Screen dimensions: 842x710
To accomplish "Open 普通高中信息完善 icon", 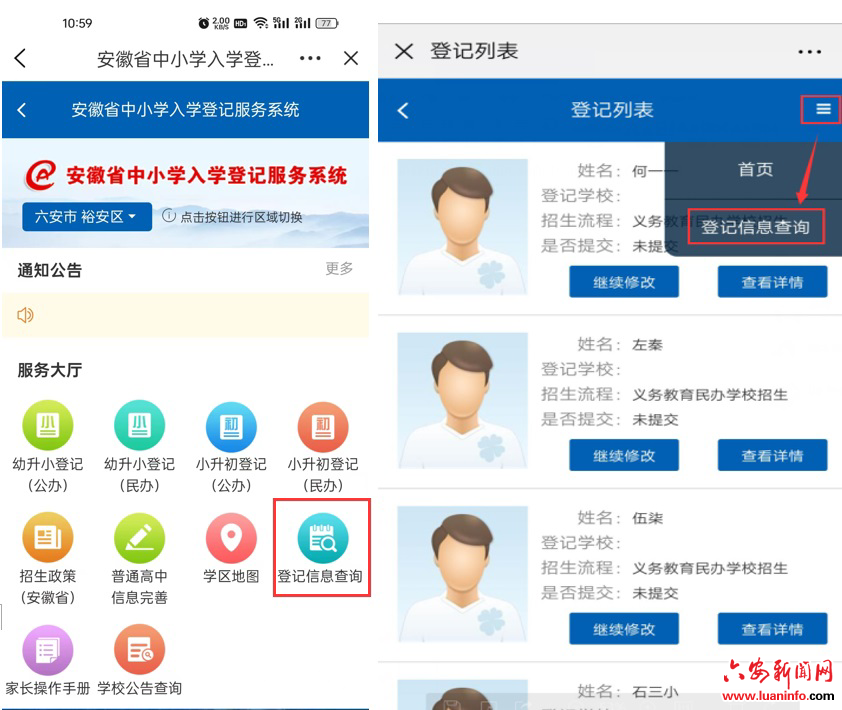I will click(x=139, y=539).
